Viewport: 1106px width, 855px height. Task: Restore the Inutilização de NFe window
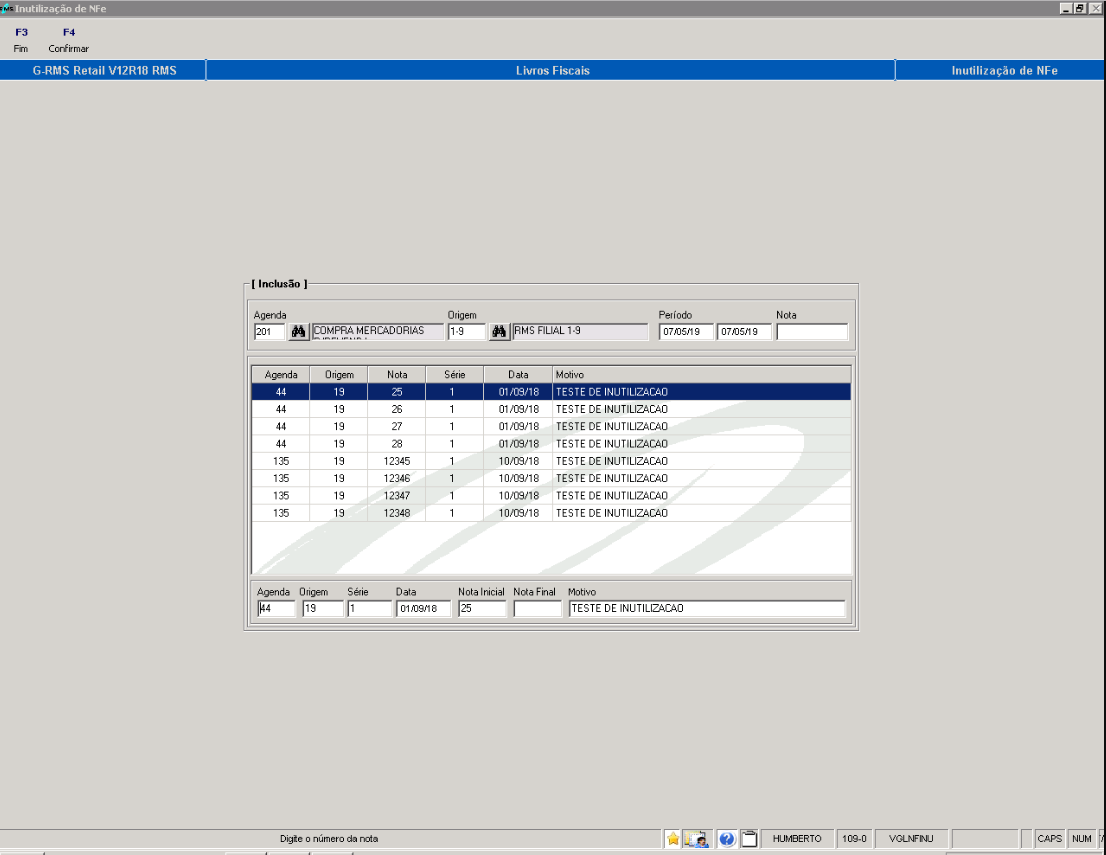click(1080, 8)
